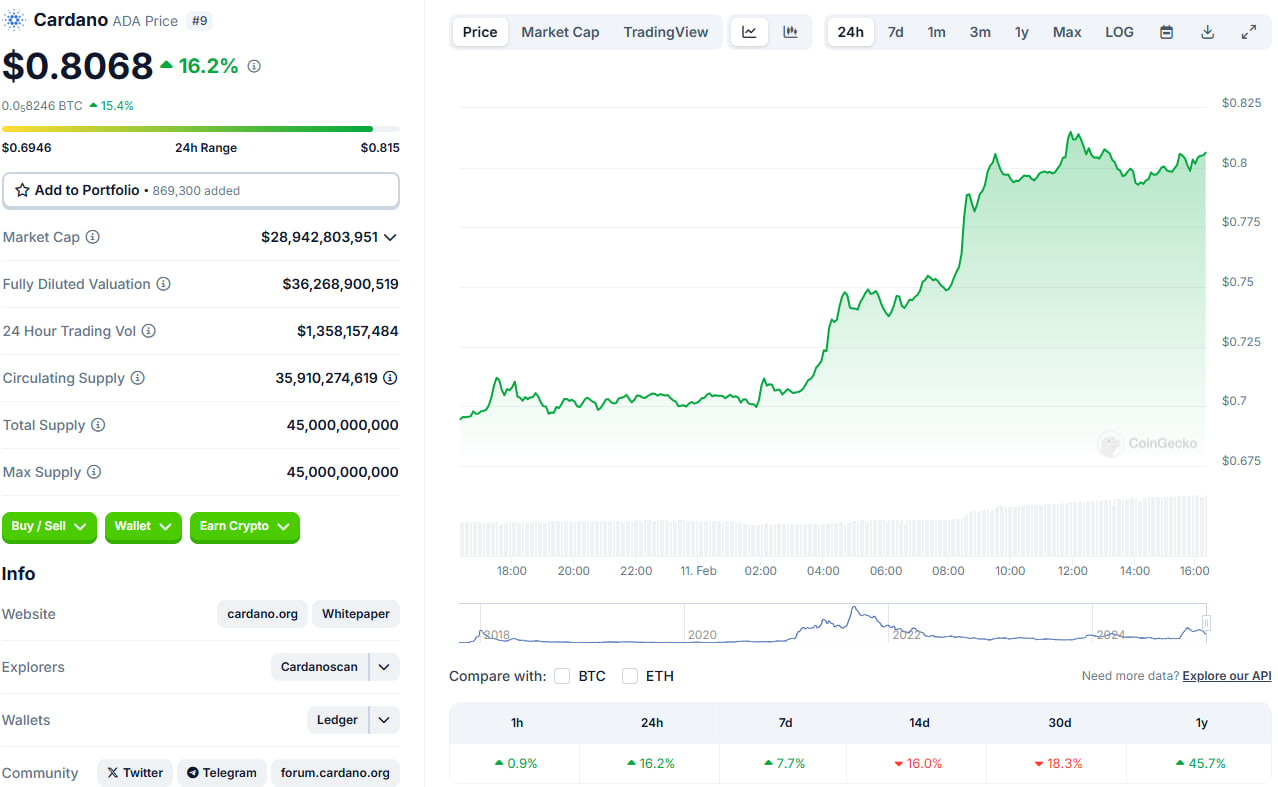Show Market Cap info tooltip icon
The width and height of the screenshot is (1278, 787).
coord(92,237)
